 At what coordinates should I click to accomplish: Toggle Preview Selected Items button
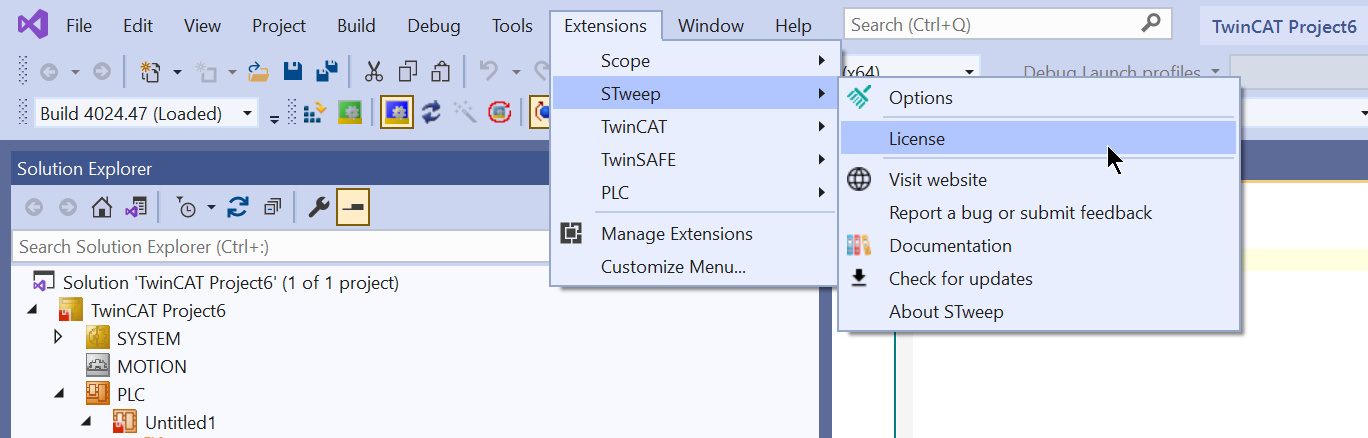click(x=353, y=208)
